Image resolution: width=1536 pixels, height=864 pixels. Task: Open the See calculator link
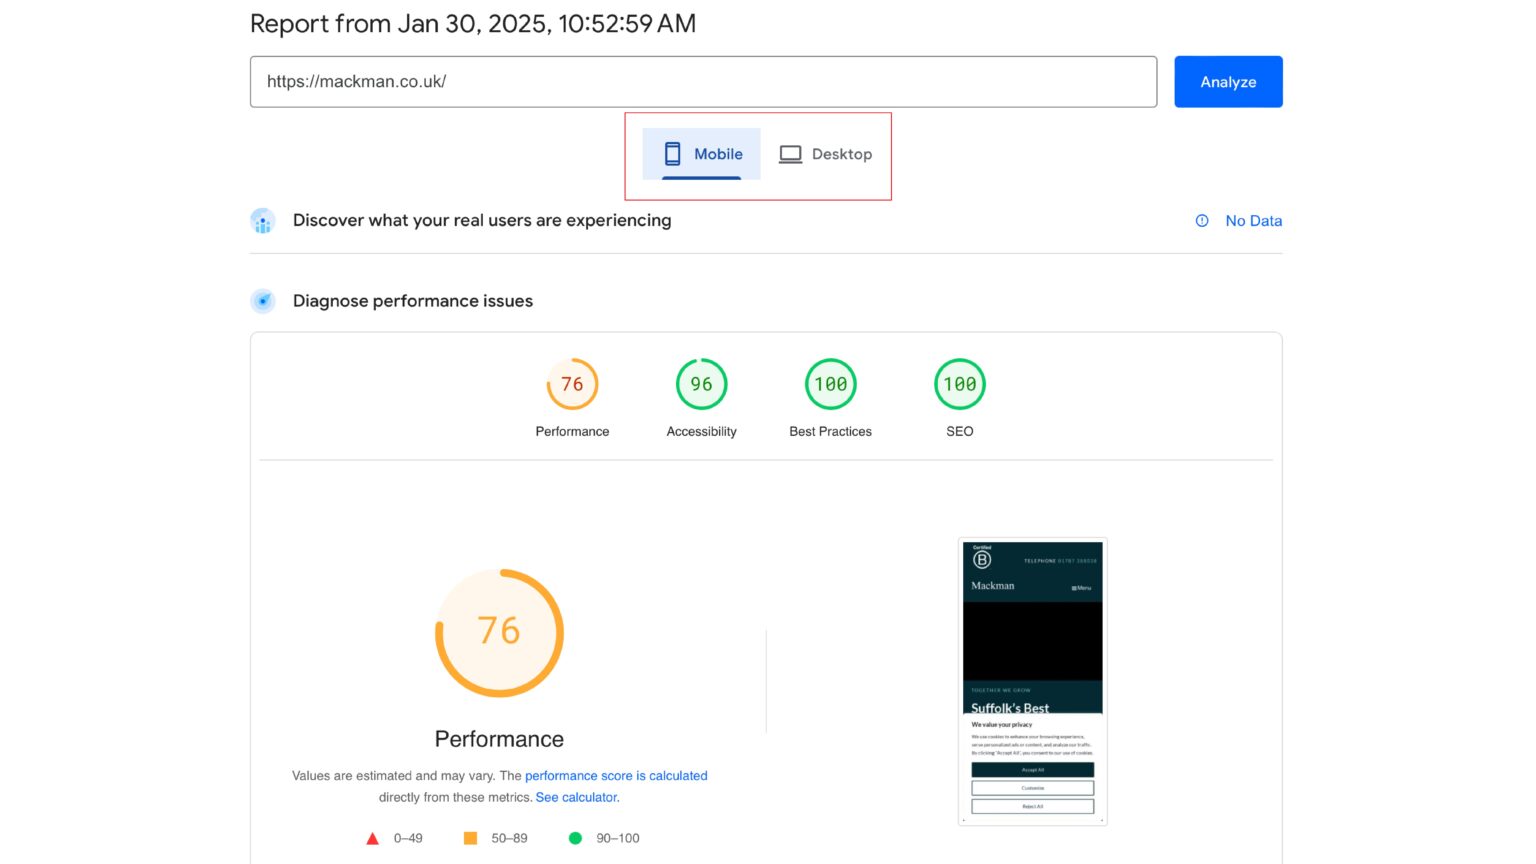(x=576, y=797)
